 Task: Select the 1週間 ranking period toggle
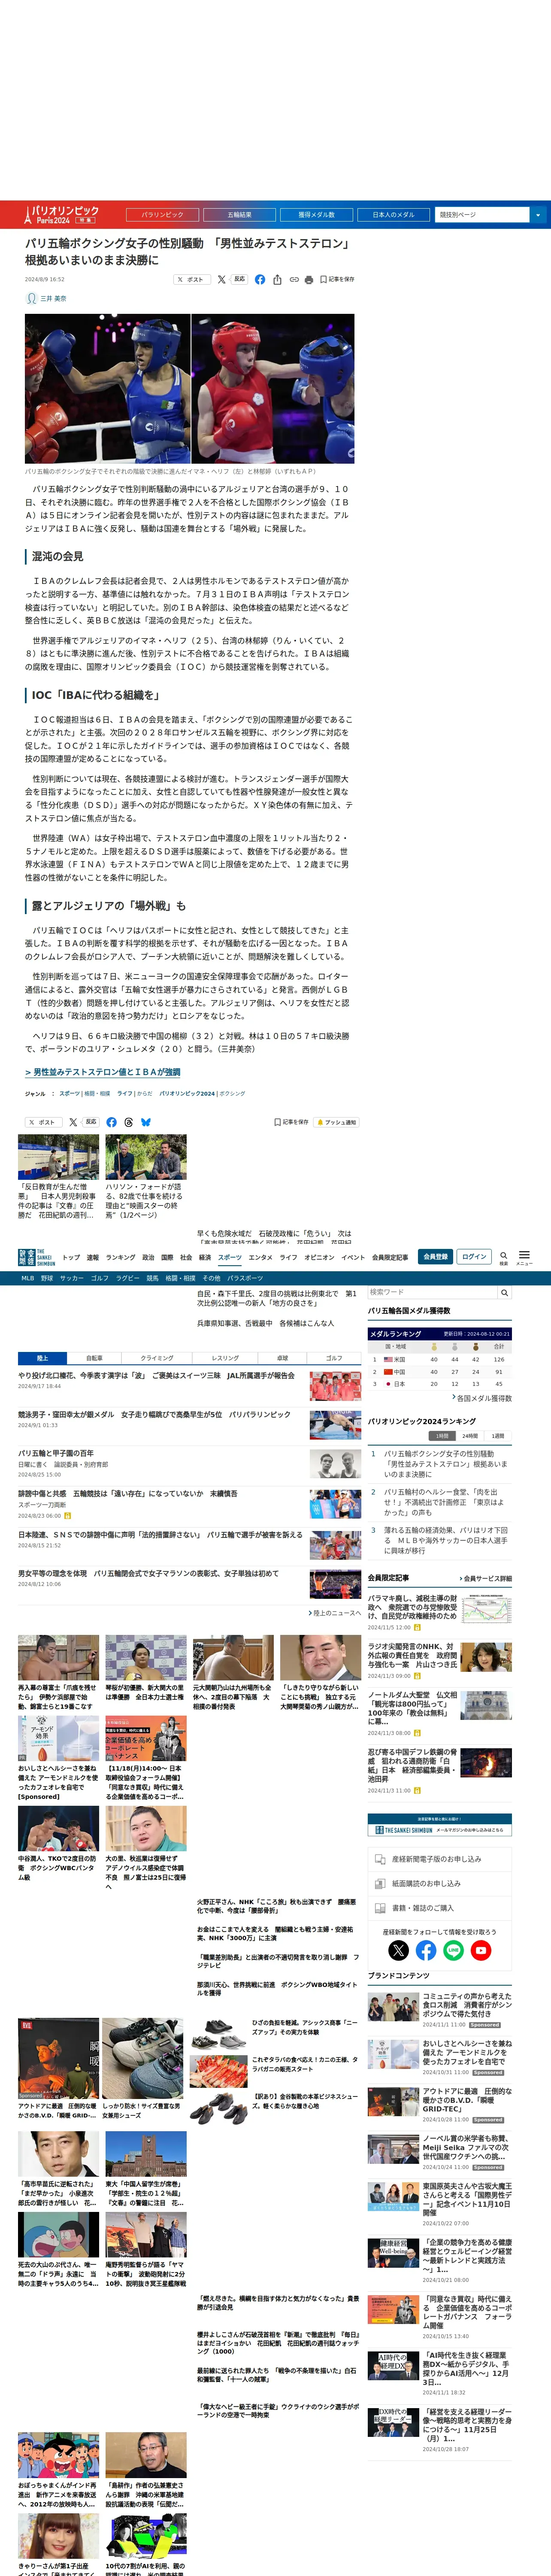click(x=498, y=1436)
